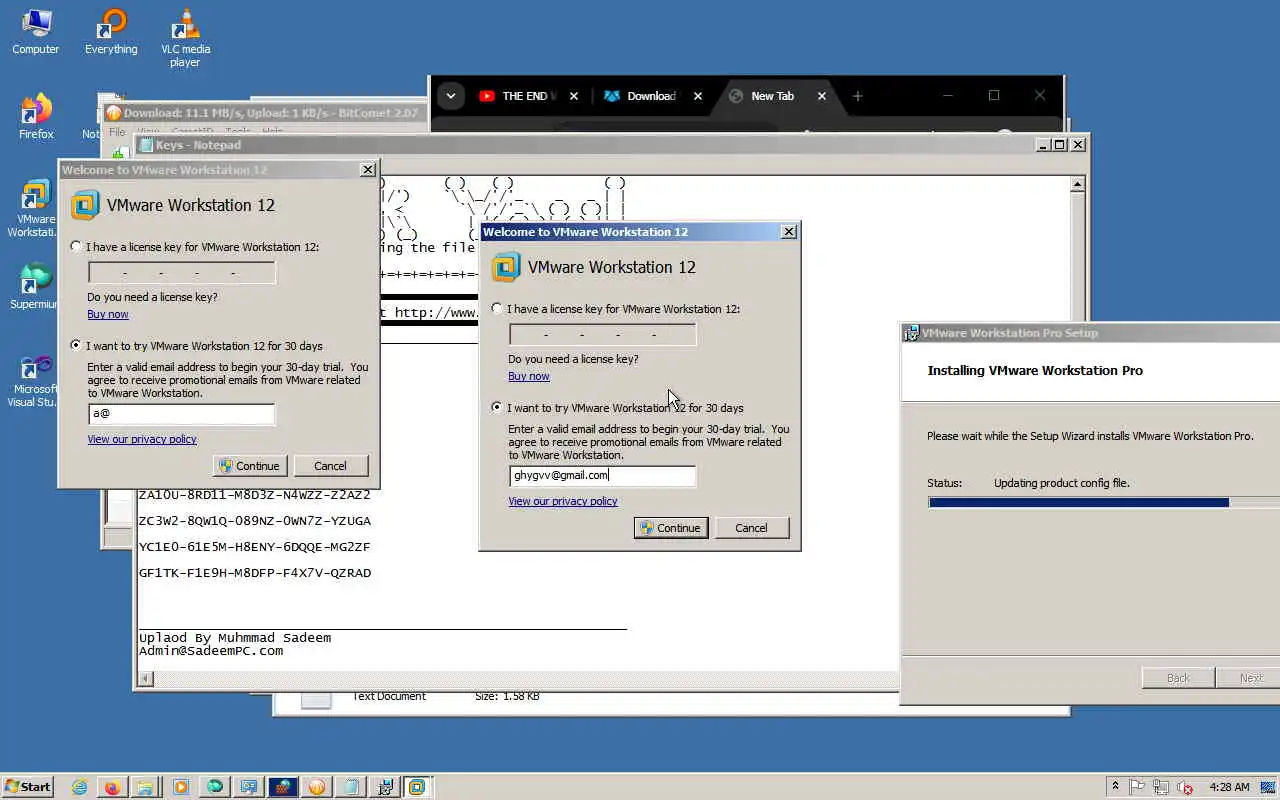
Task: Switch to Firefox in the taskbar
Action: [112, 787]
